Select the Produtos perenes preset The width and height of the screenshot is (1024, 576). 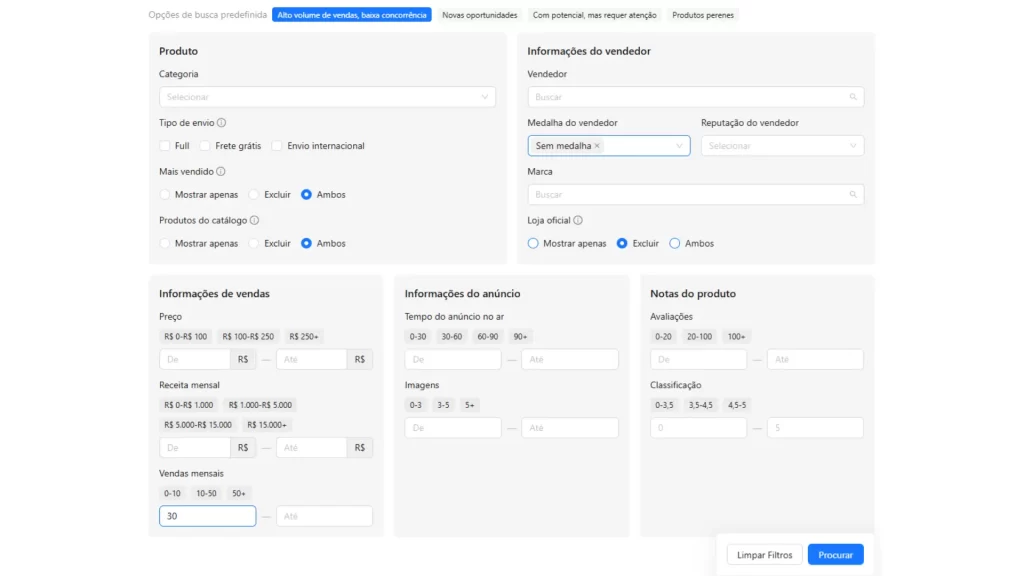[x=703, y=15]
